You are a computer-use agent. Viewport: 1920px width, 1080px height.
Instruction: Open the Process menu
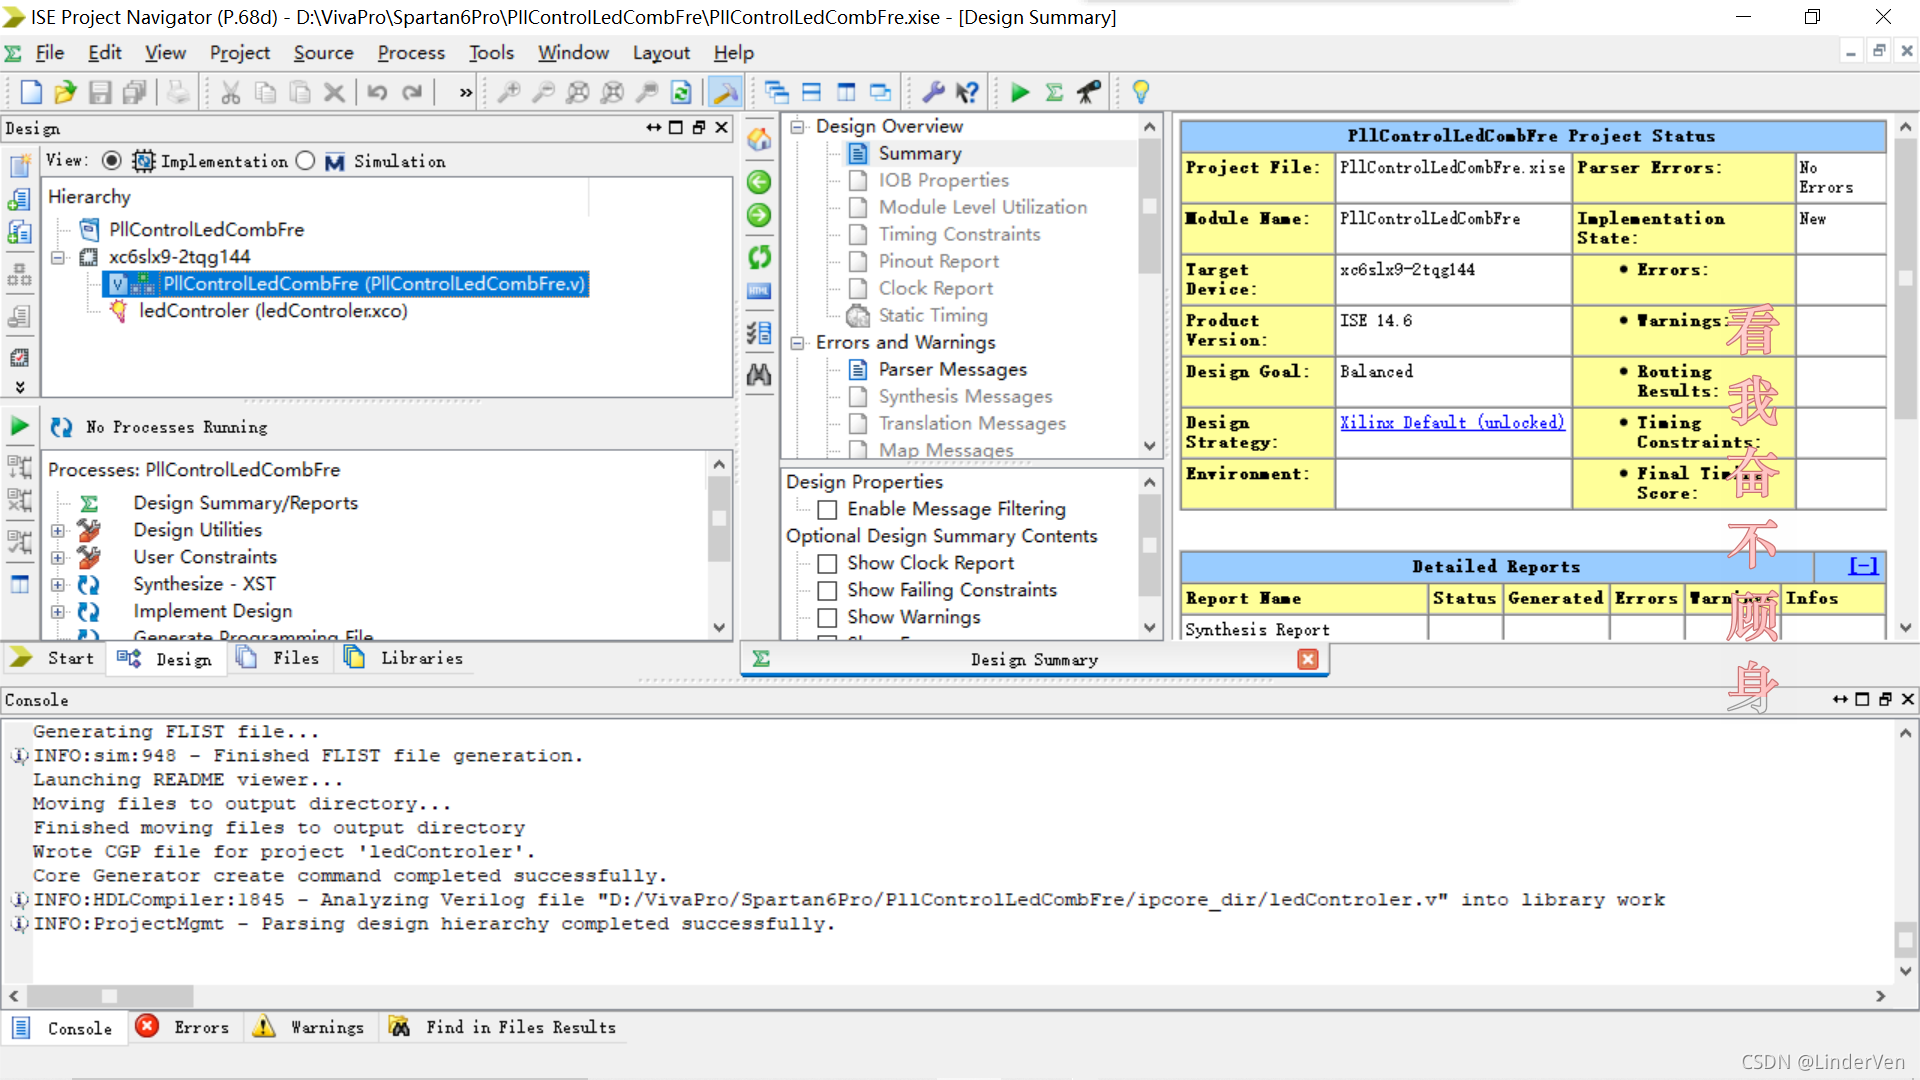pyautogui.click(x=410, y=53)
